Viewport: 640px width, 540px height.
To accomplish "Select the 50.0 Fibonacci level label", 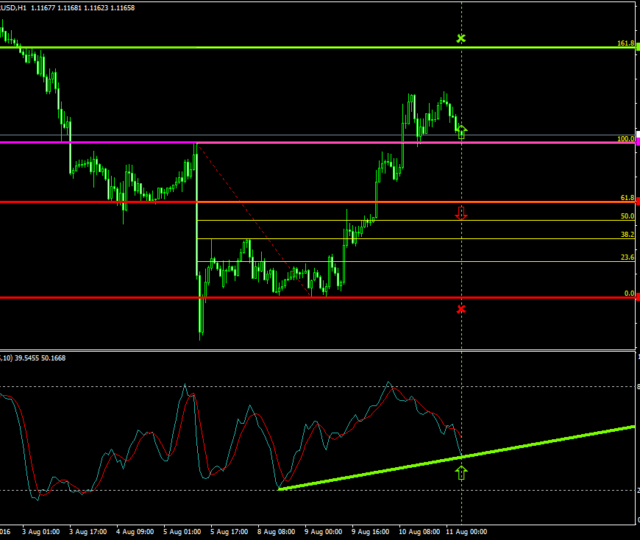I will pyautogui.click(x=626, y=216).
